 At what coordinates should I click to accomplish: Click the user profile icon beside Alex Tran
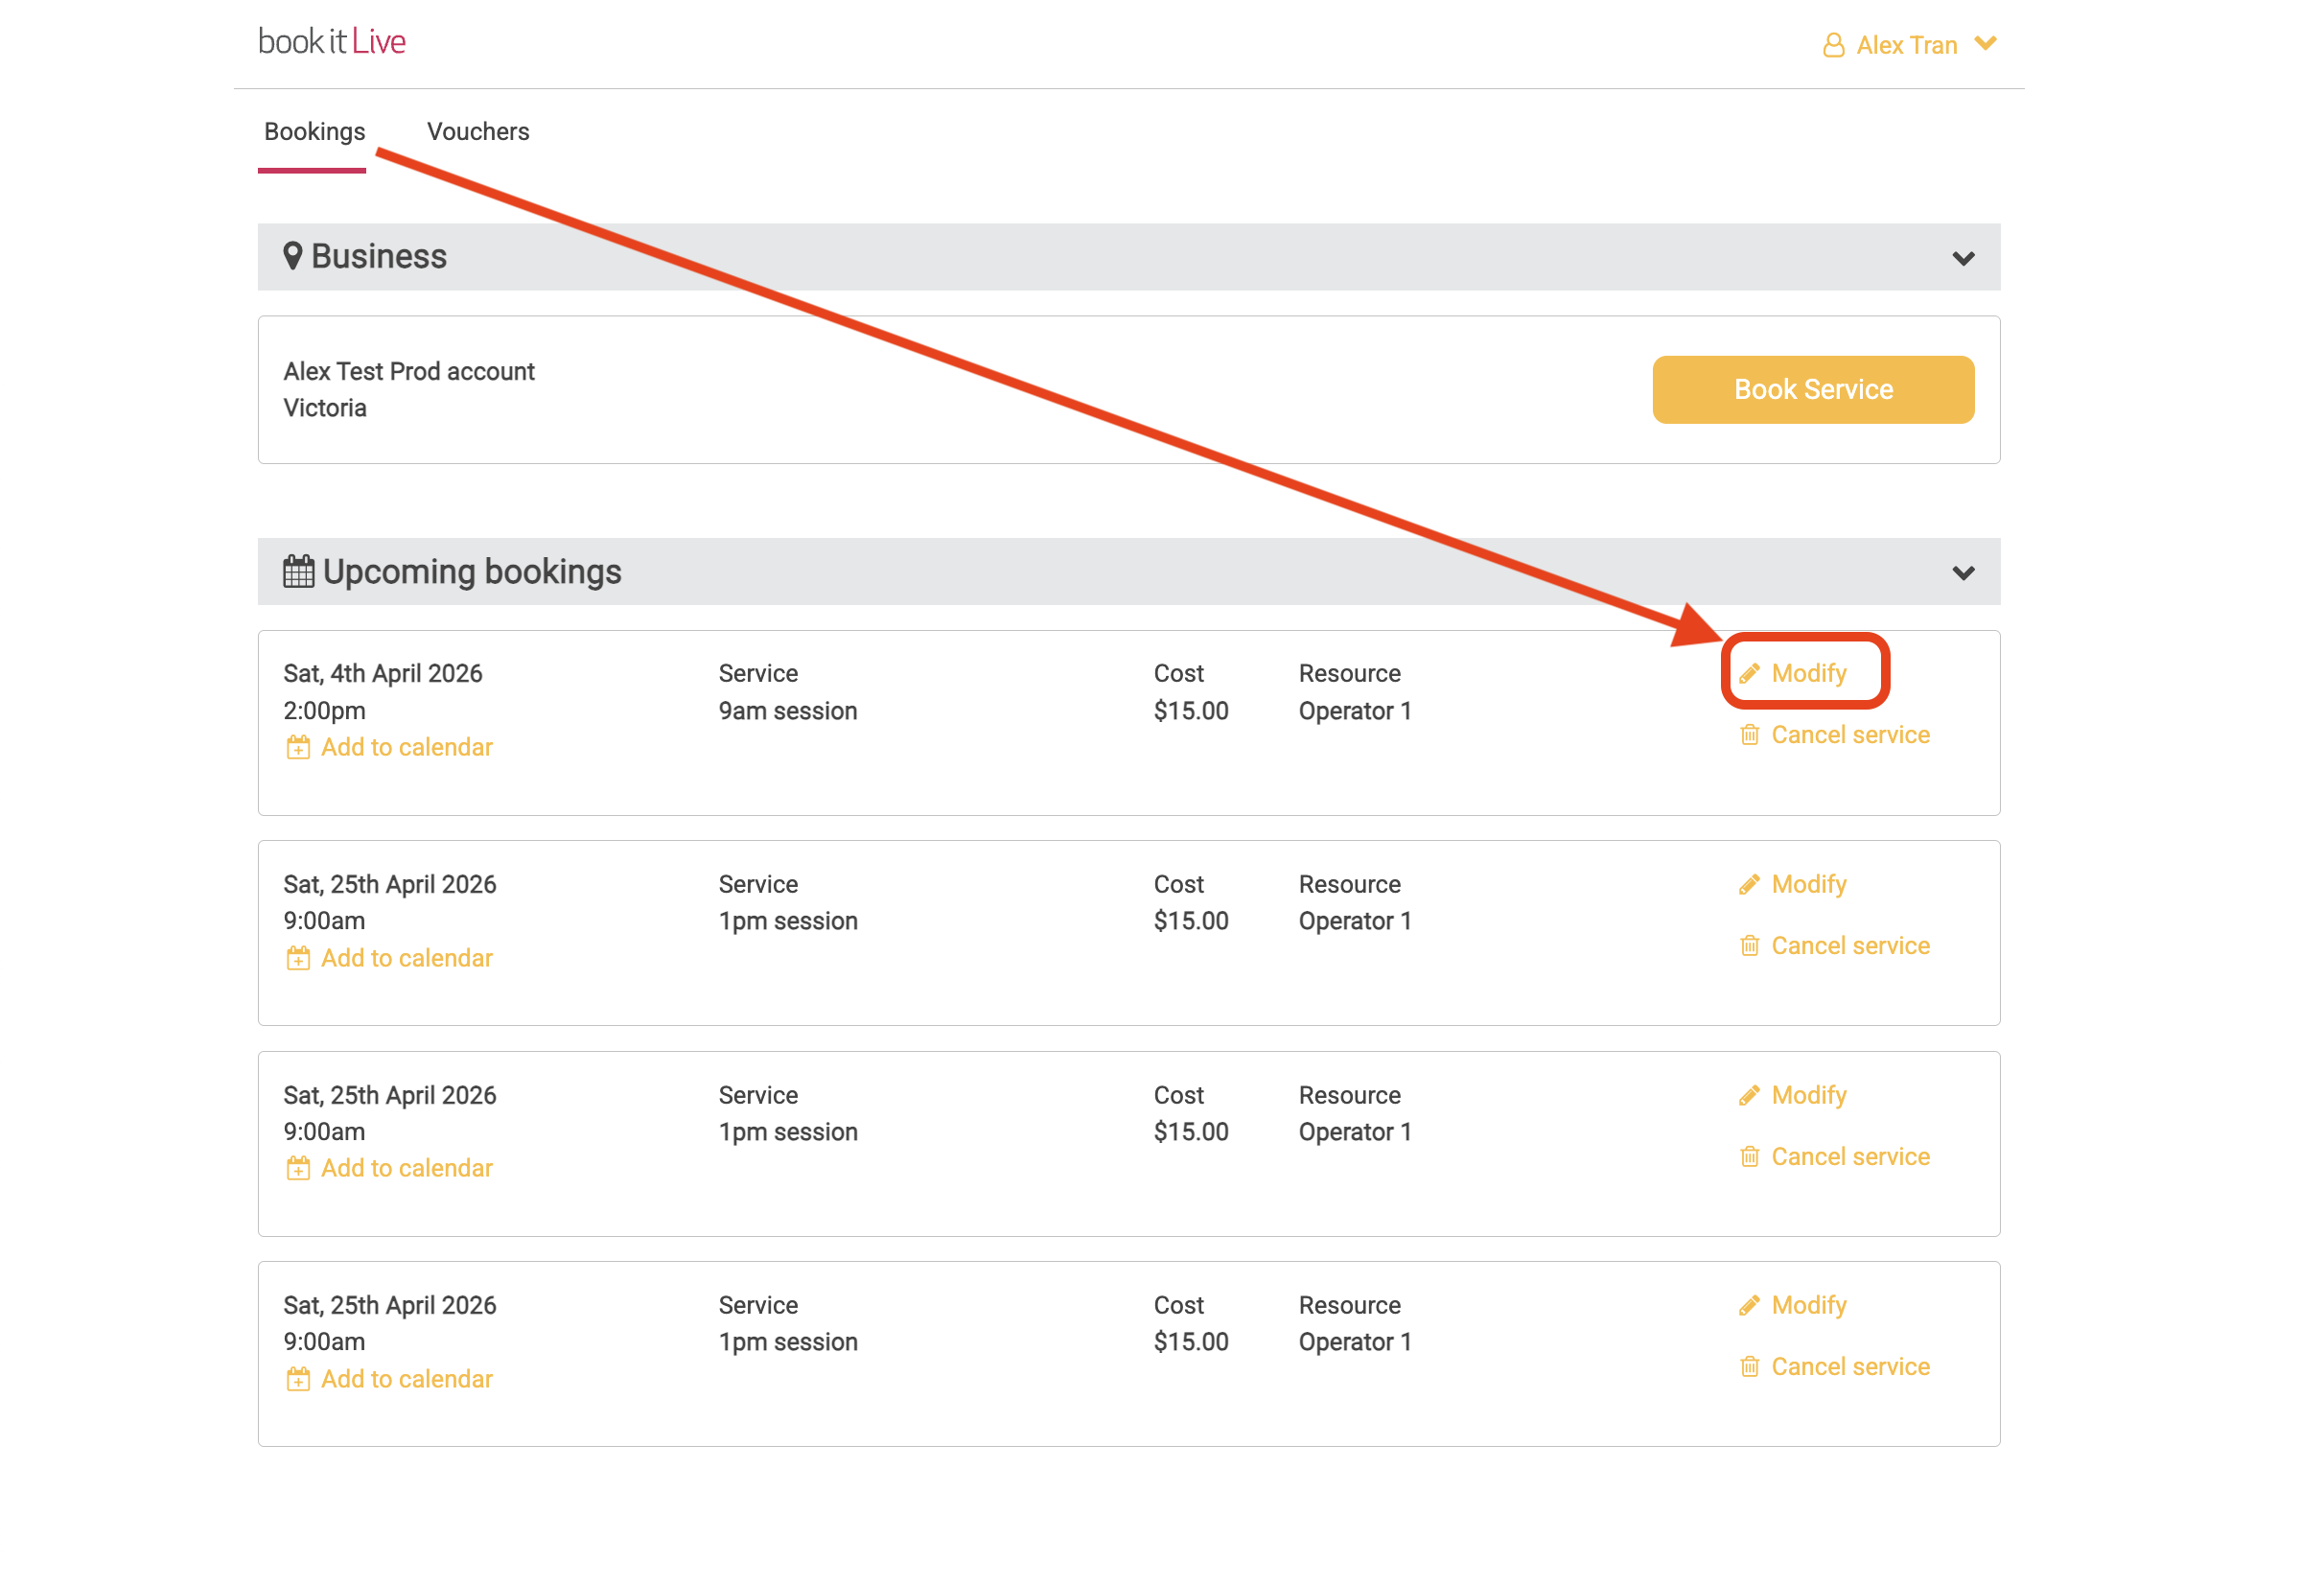coord(1833,45)
